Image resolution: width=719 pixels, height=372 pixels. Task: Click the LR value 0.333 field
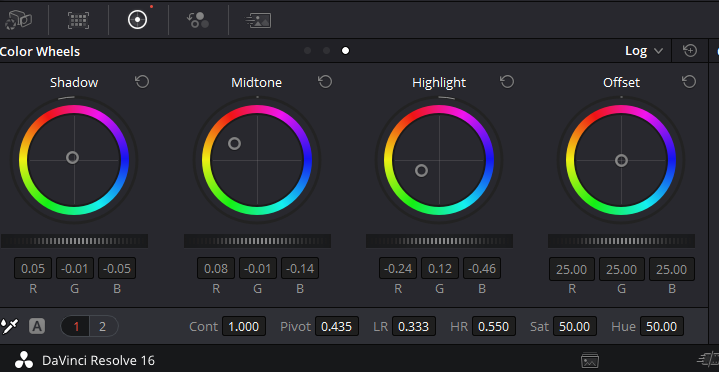pyautogui.click(x=414, y=327)
